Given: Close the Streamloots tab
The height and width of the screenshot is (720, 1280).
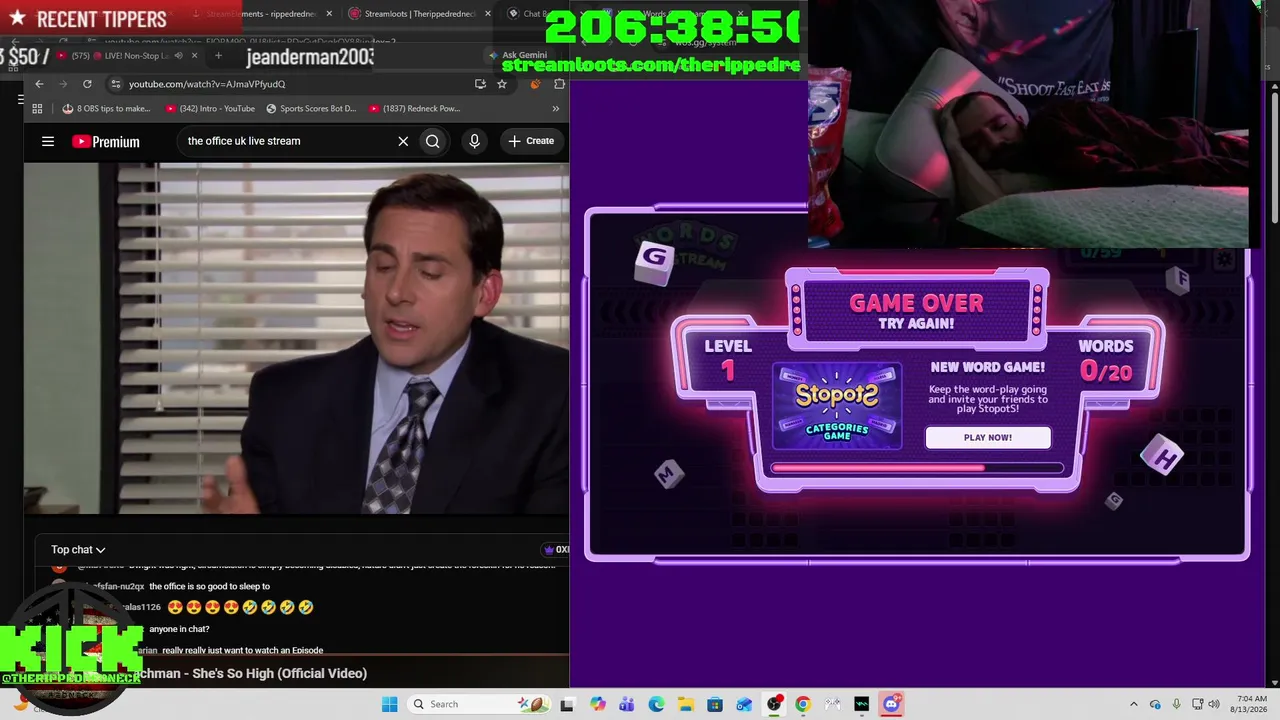Looking at the screenshot, I should pos(487,14).
